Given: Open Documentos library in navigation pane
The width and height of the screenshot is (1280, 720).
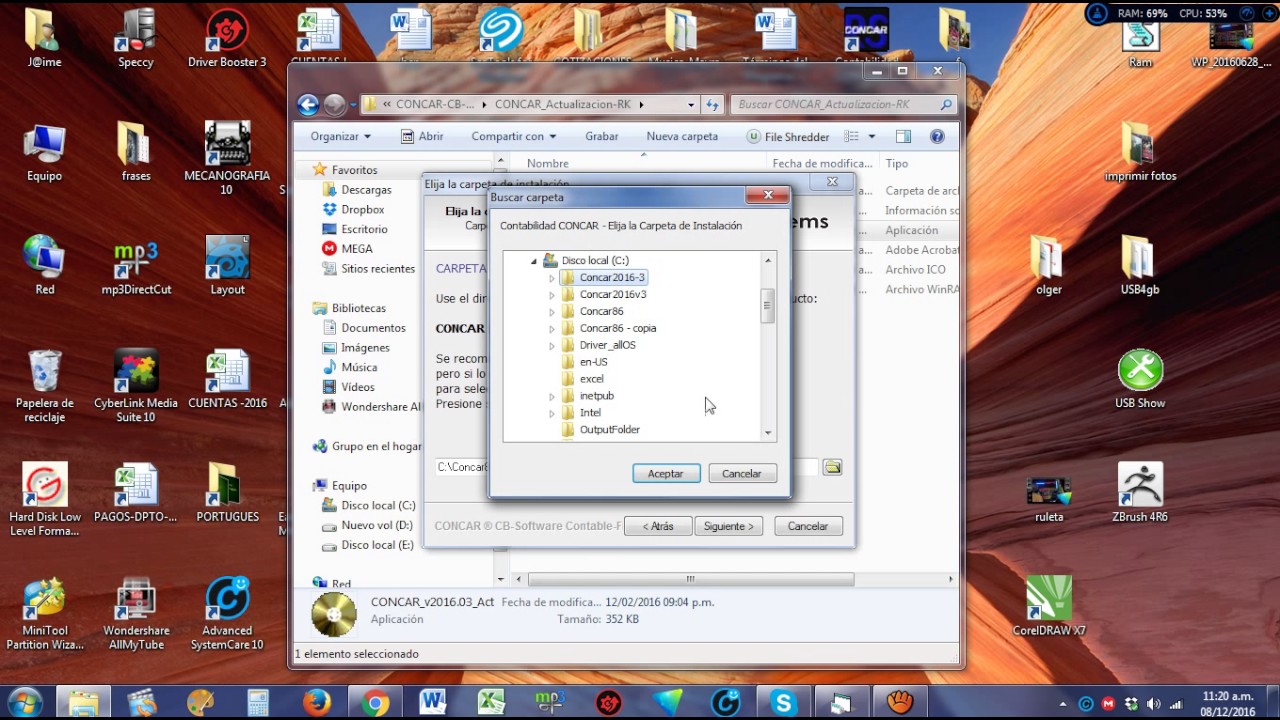Looking at the screenshot, I should coord(365,328).
